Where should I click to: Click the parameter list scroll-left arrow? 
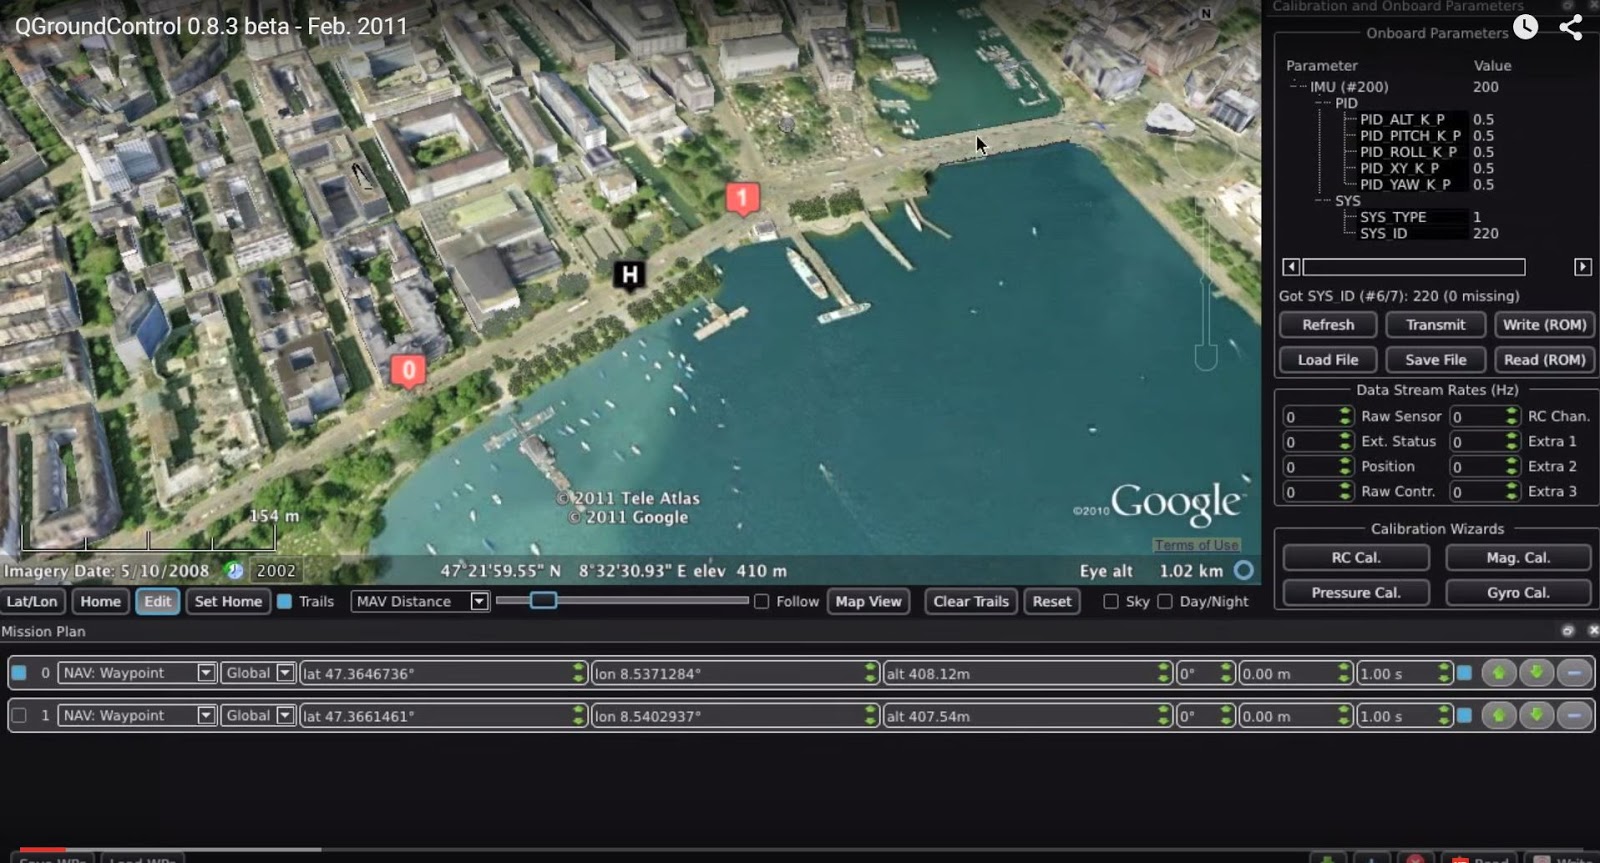[x=1291, y=267]
